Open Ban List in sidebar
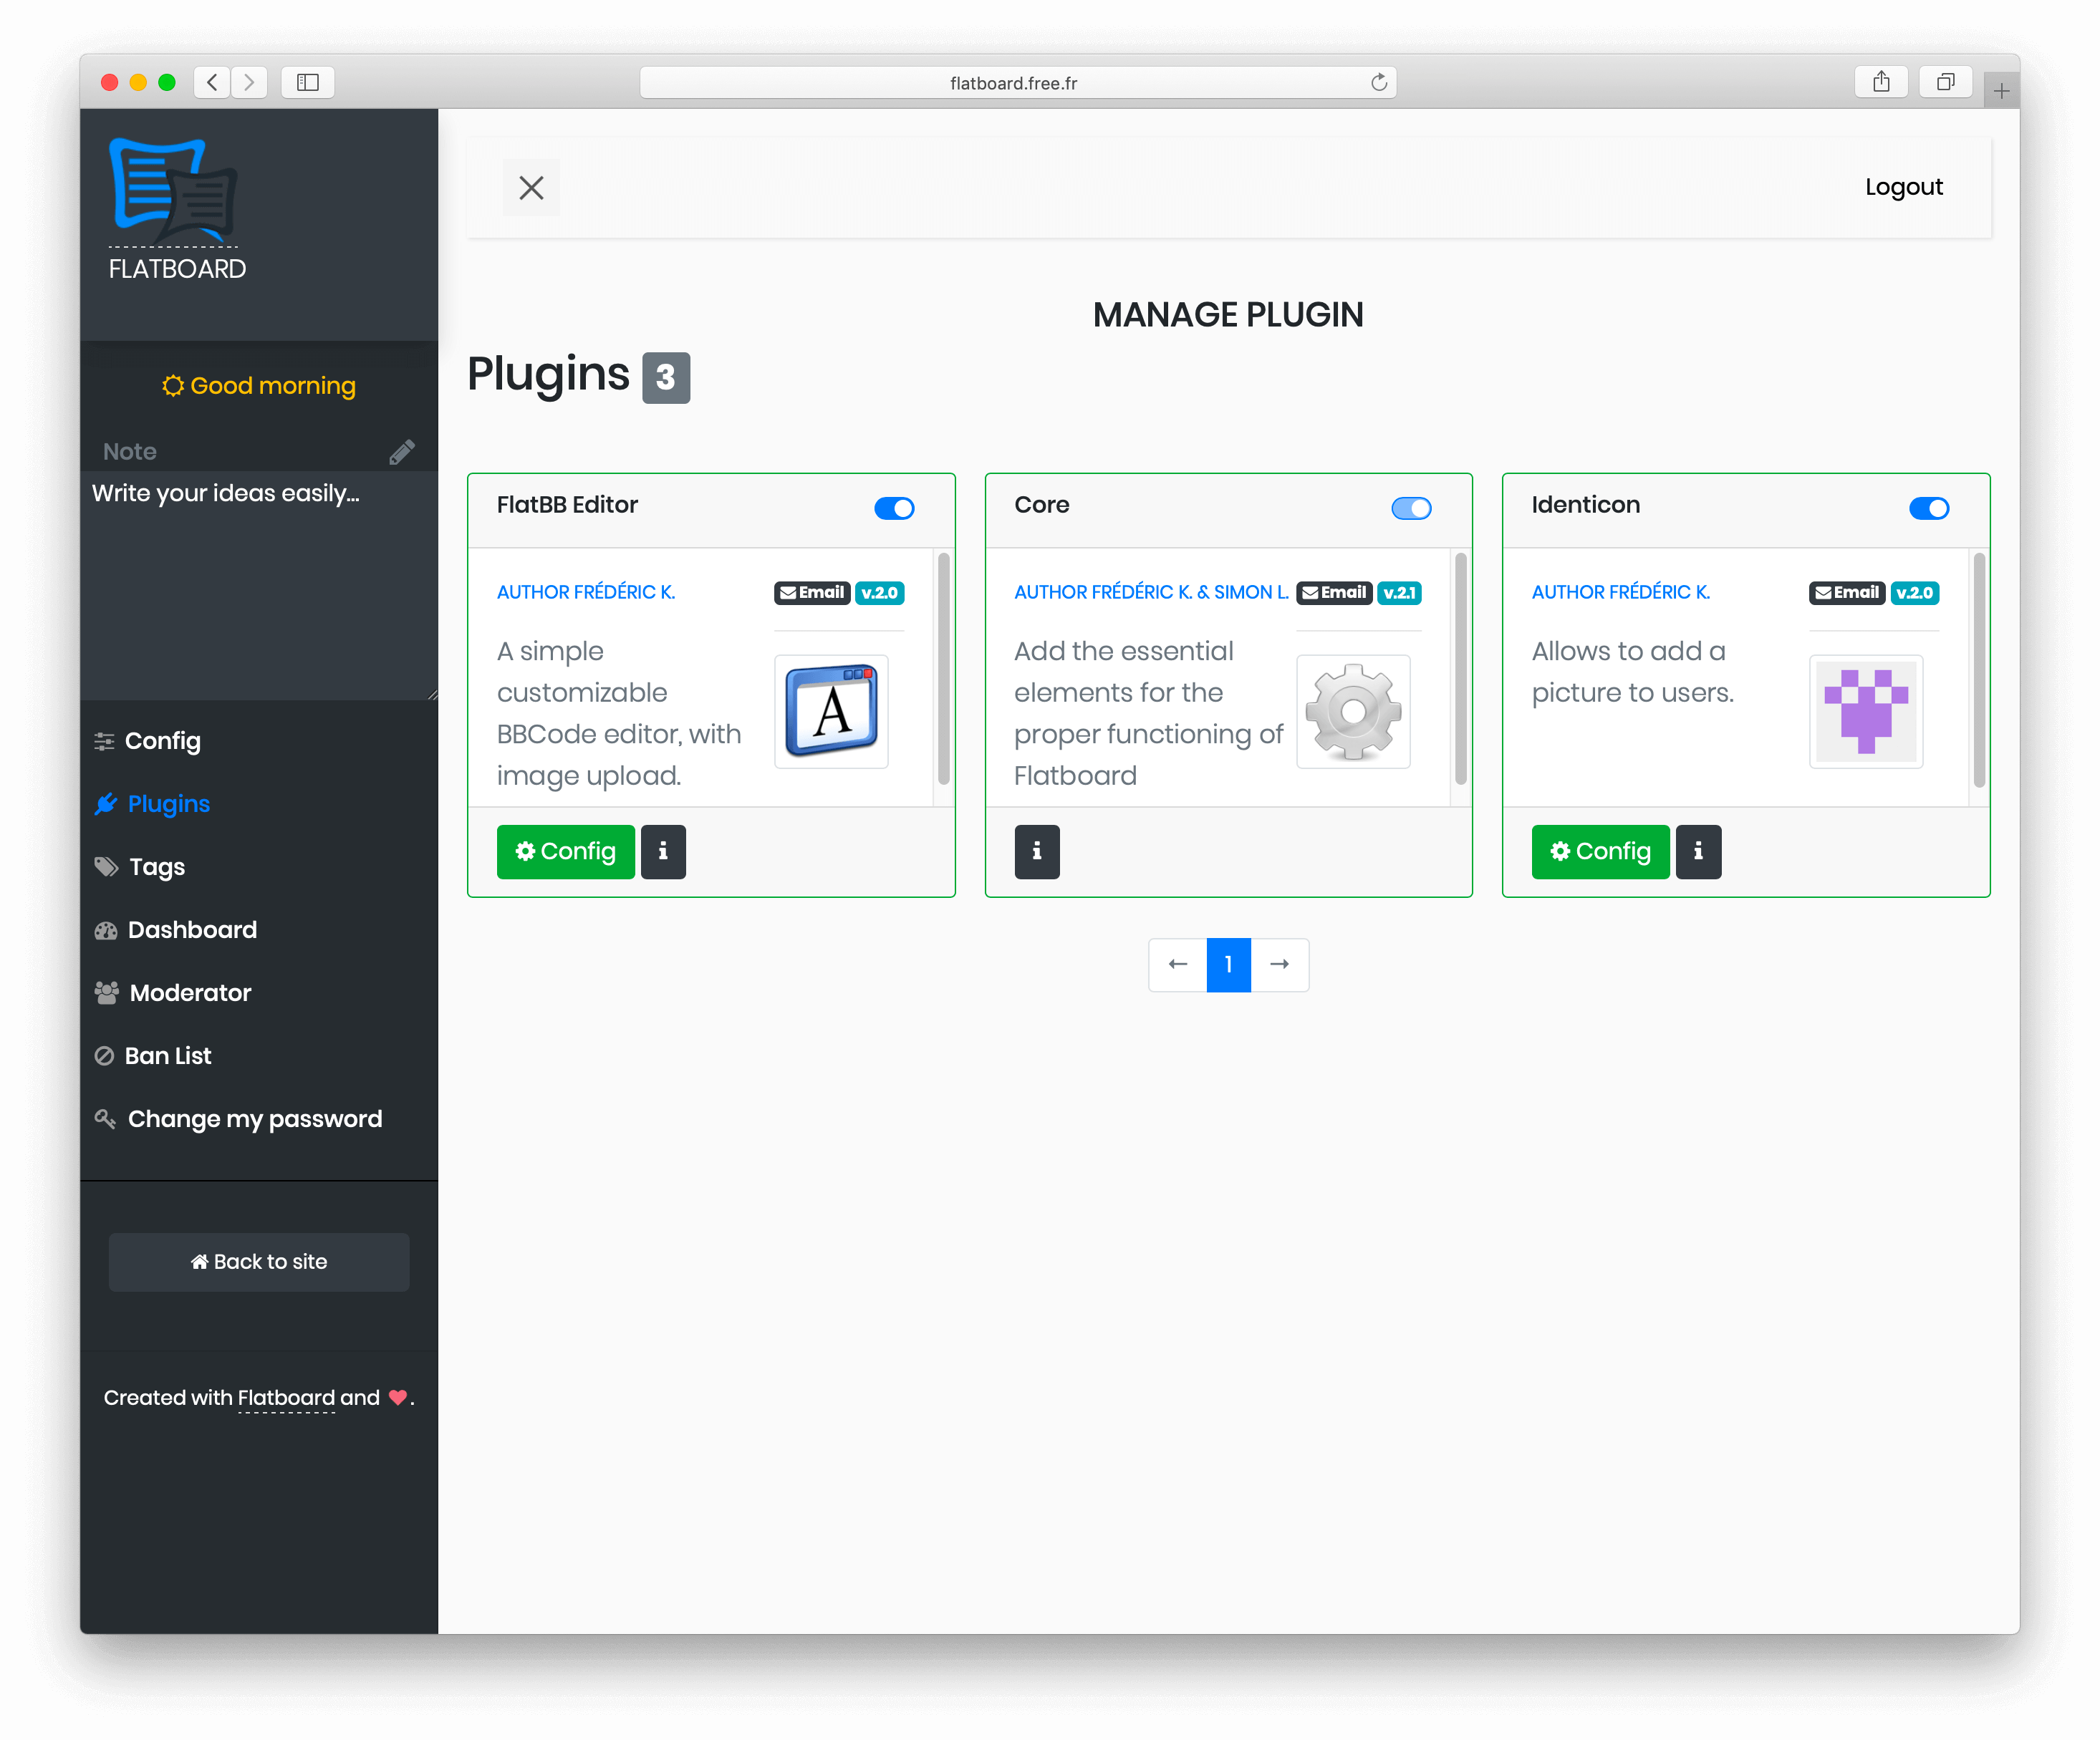This screenshot has height=1740, width=2100. pos(168,1056)
